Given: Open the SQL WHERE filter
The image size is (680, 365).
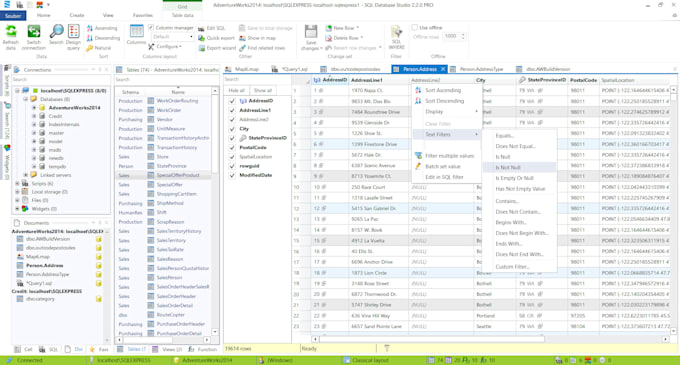Looking at the screenshot, I should [x=396, y=37].
